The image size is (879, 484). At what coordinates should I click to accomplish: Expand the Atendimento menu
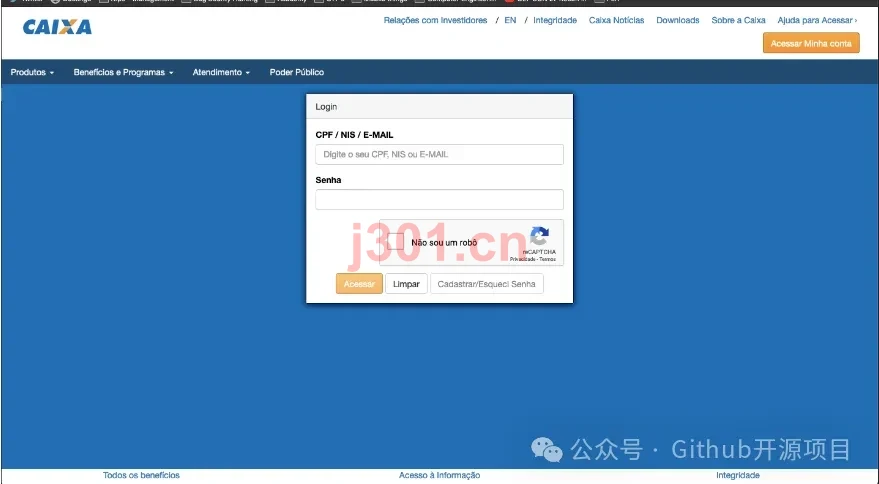[221, 72]
